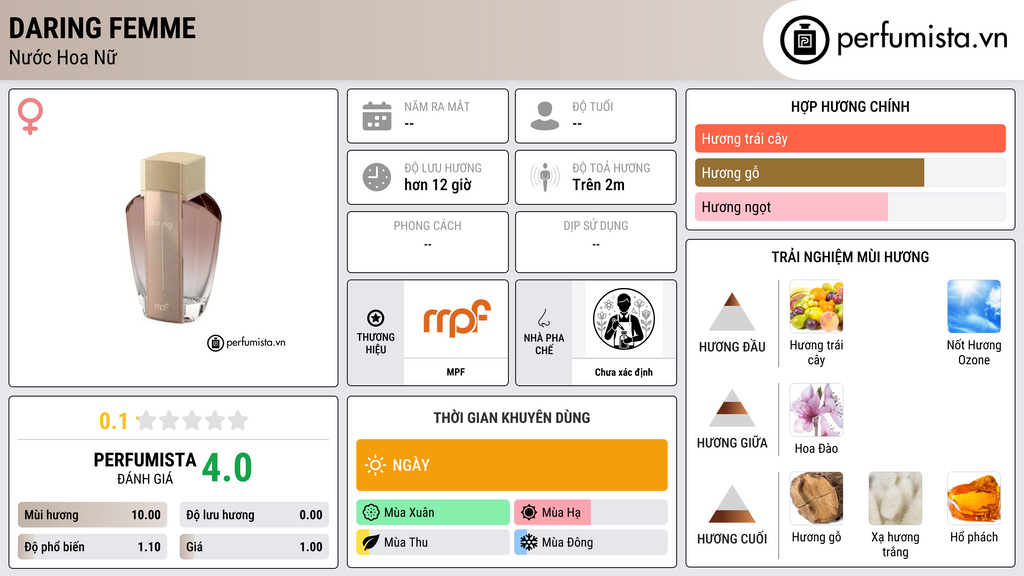Image resolution: width=1024 pixels, height=576 pixels.
Task: Select the orange Ngày time bar
Action: (512, 465)
